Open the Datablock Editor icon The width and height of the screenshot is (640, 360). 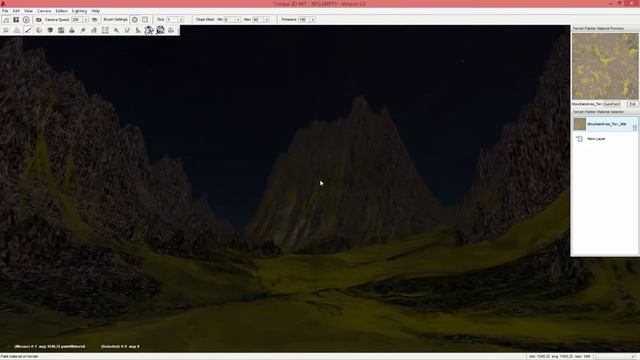pyautogui.click(x=61, y=30)
